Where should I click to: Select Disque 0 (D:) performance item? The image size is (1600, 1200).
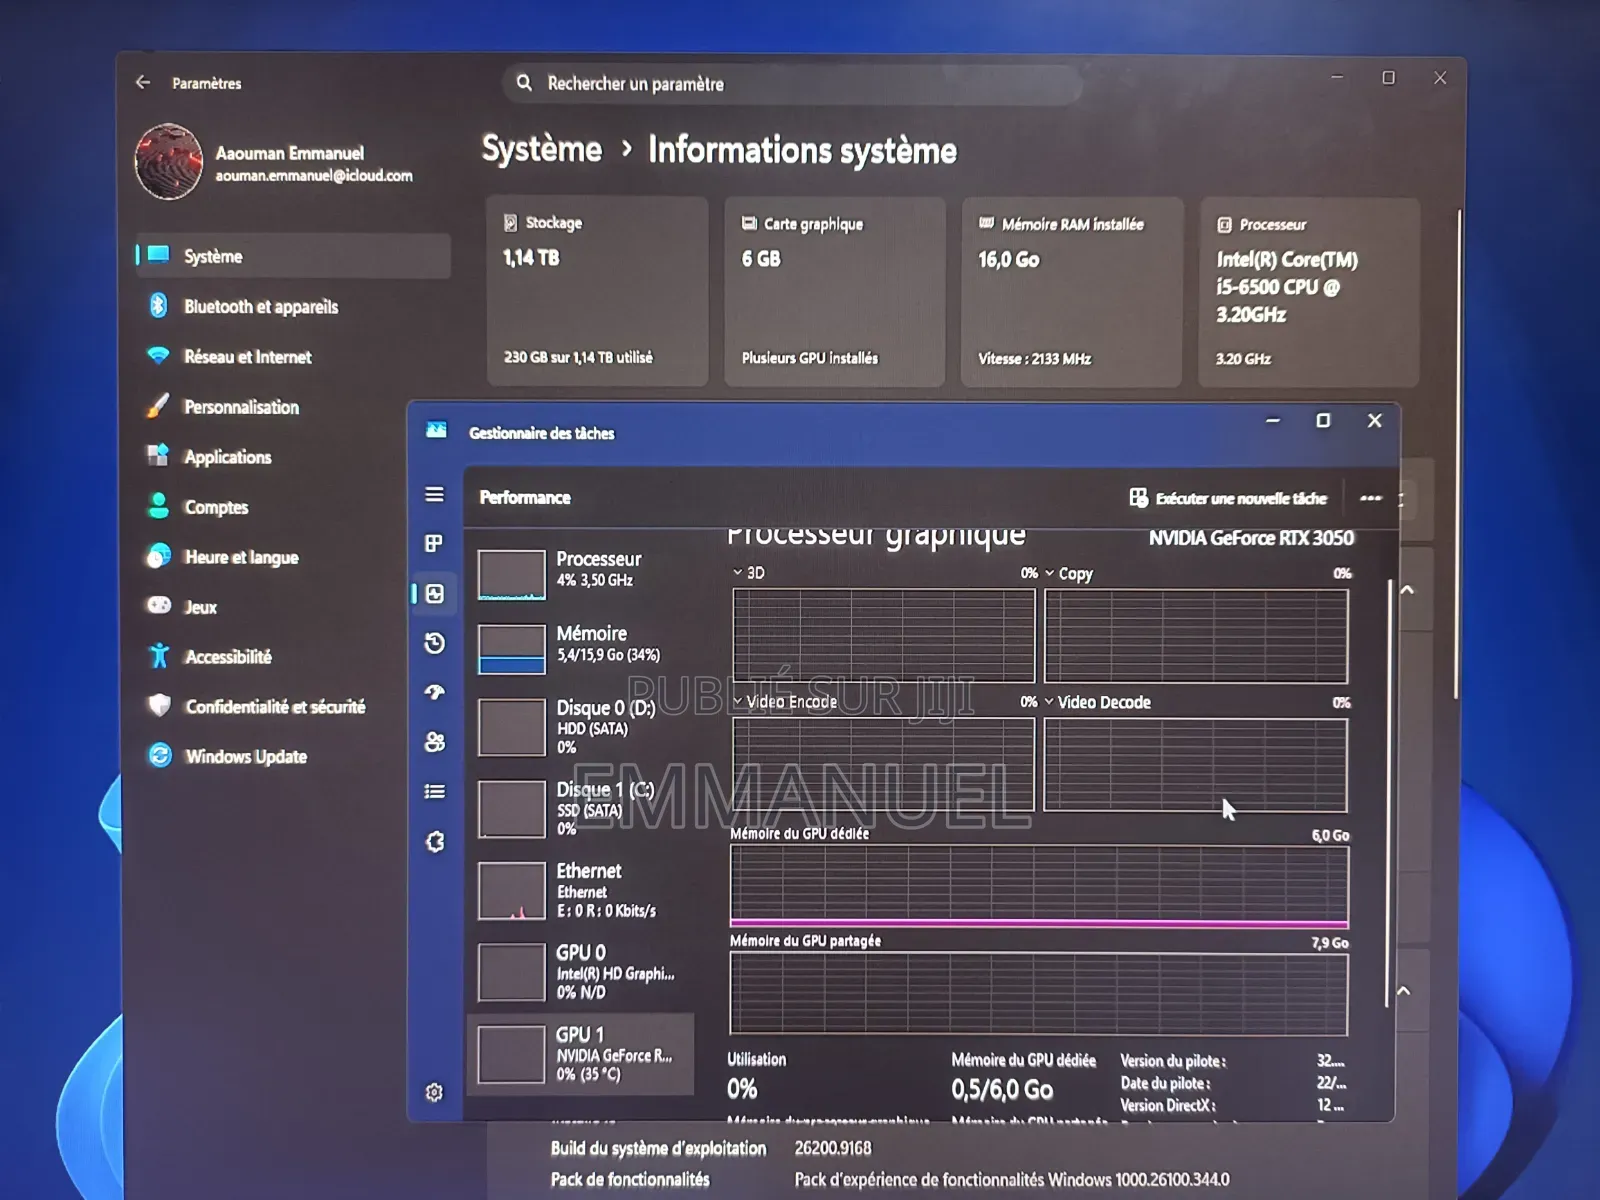581,727
